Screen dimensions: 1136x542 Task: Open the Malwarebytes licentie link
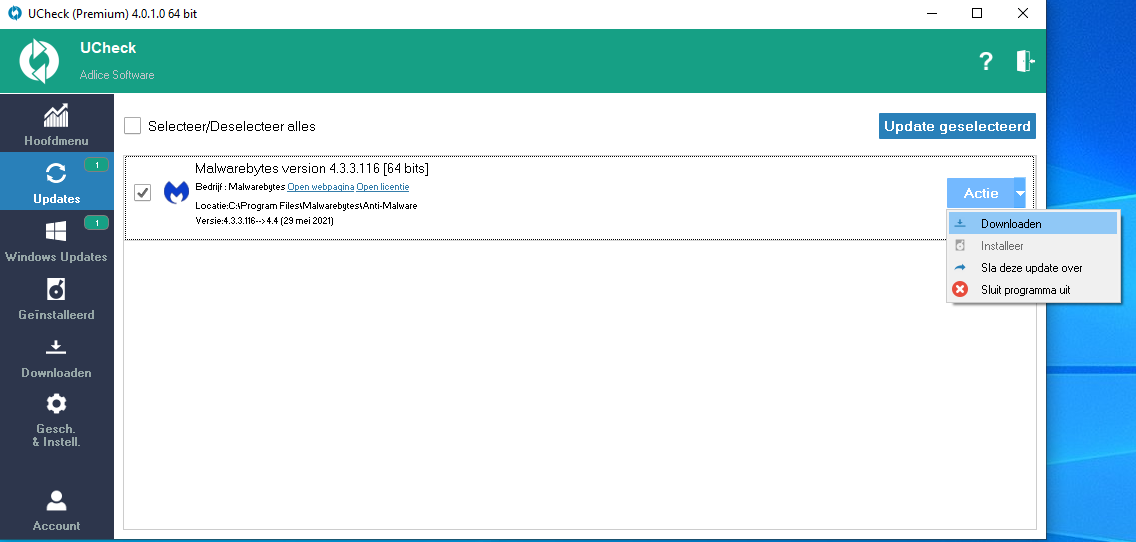click(383, 187)
